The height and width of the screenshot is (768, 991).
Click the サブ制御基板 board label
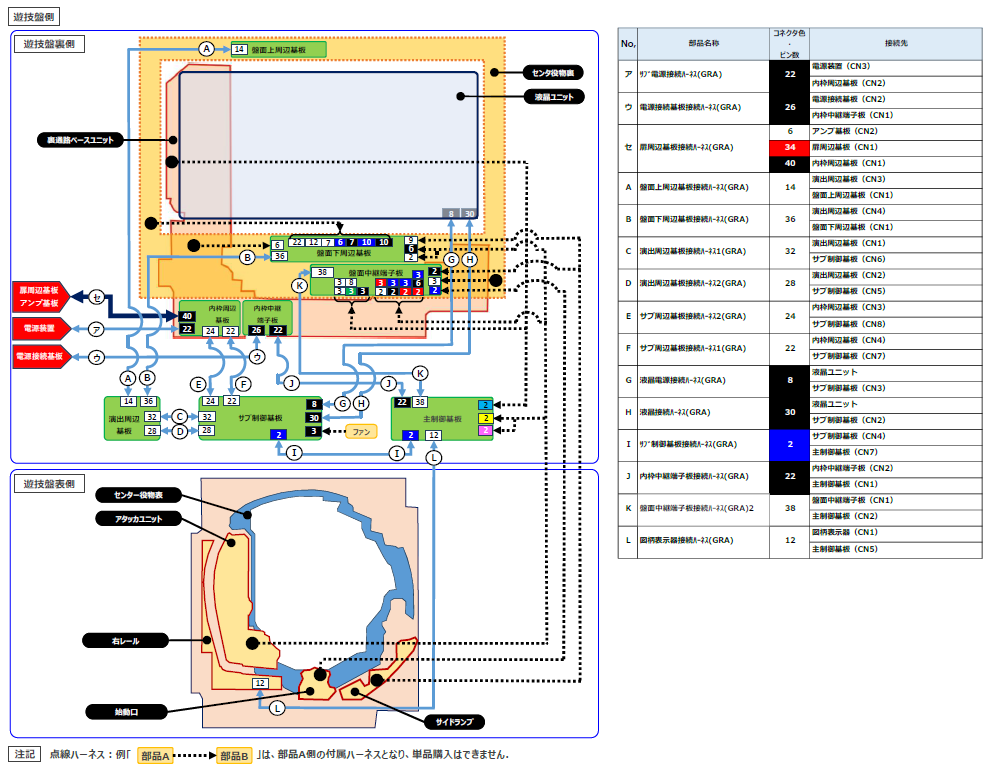tap(260, 418)
